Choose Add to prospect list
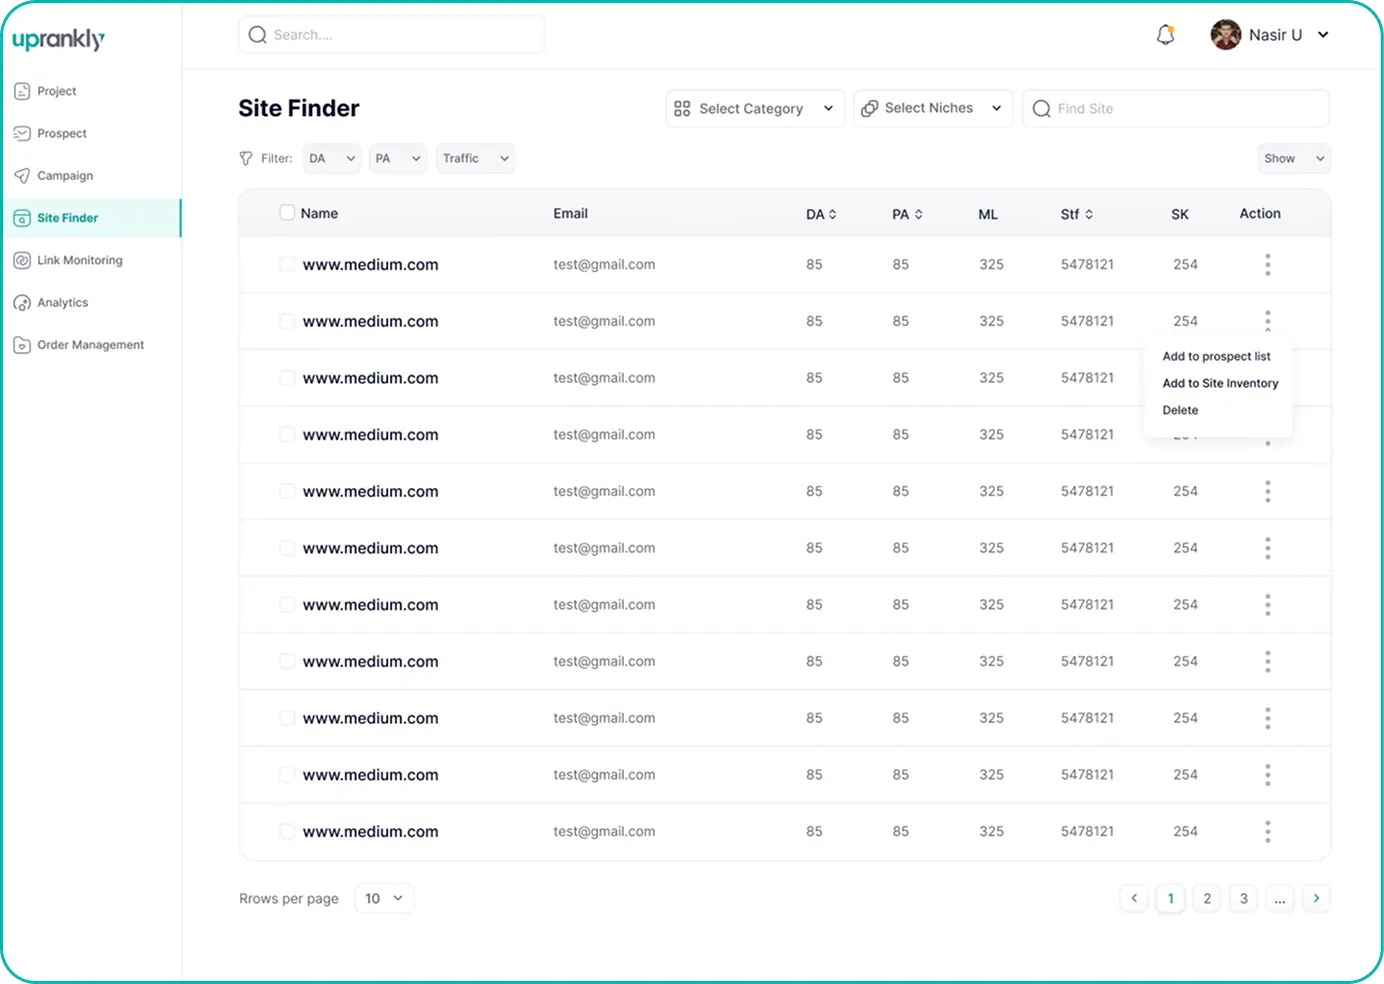Screen dimensions: 1384x984 point(1216,356)
